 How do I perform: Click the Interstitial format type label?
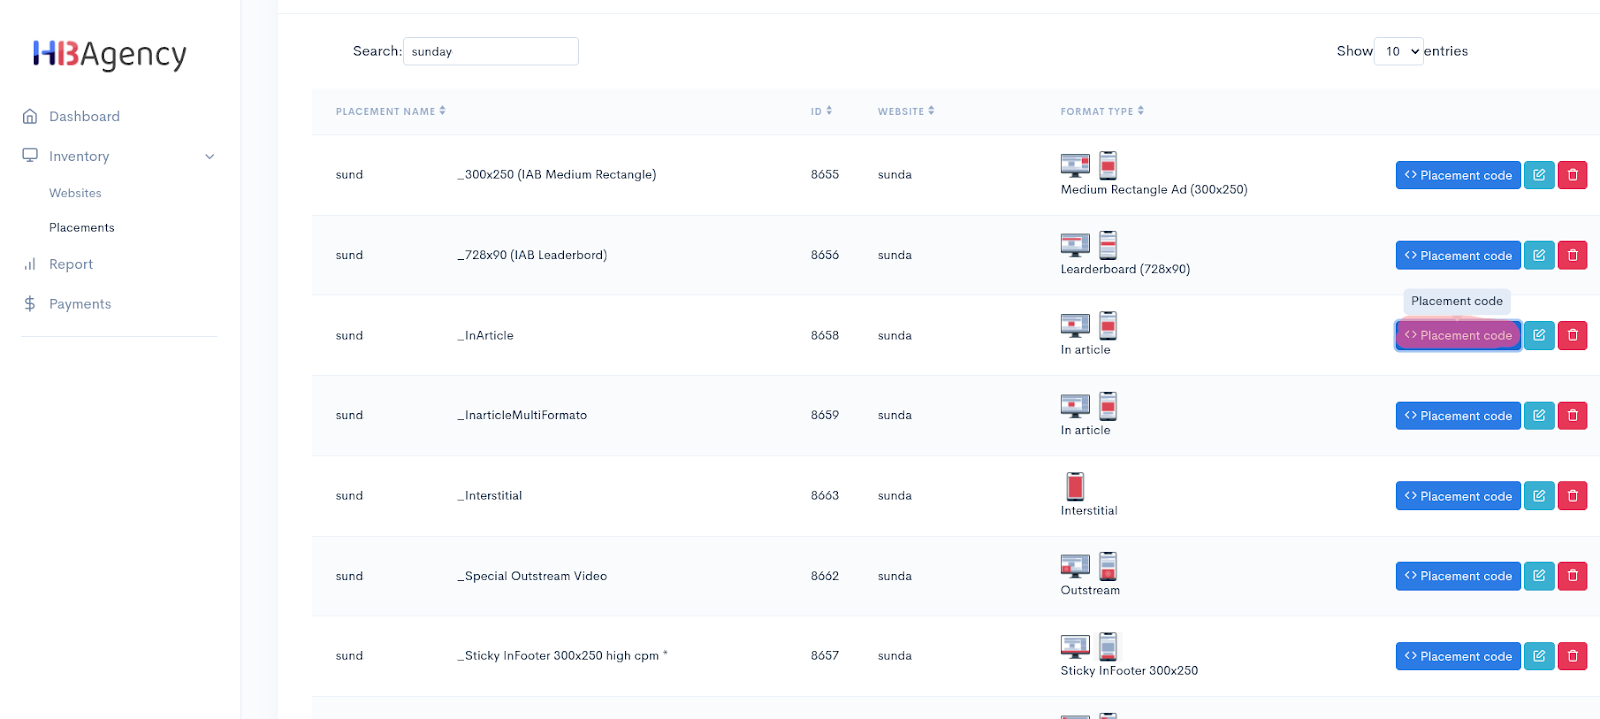click(x=1089, y=511)
